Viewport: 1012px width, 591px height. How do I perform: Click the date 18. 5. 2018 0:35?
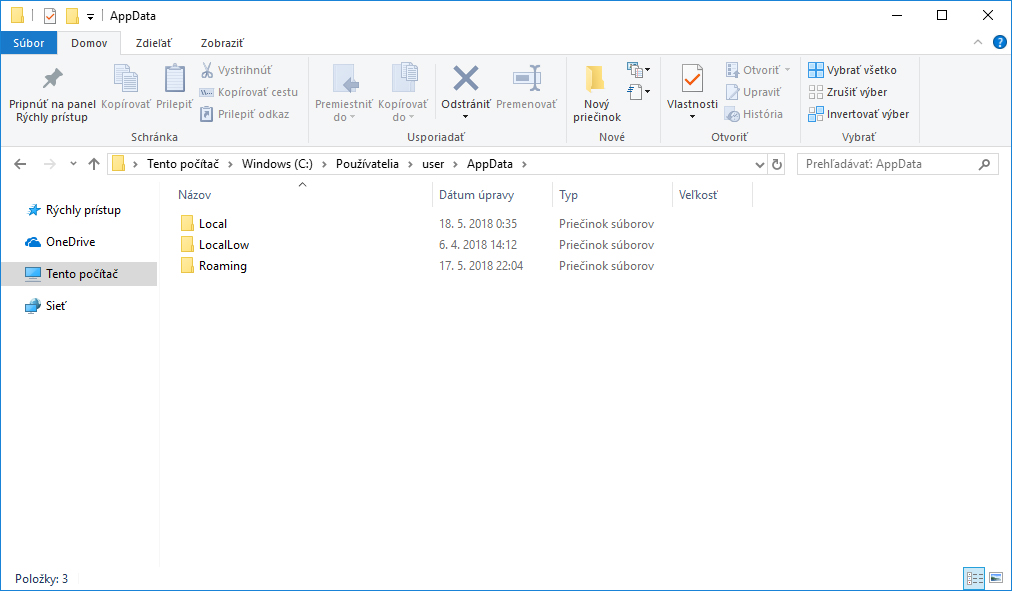tap(478, 224)
